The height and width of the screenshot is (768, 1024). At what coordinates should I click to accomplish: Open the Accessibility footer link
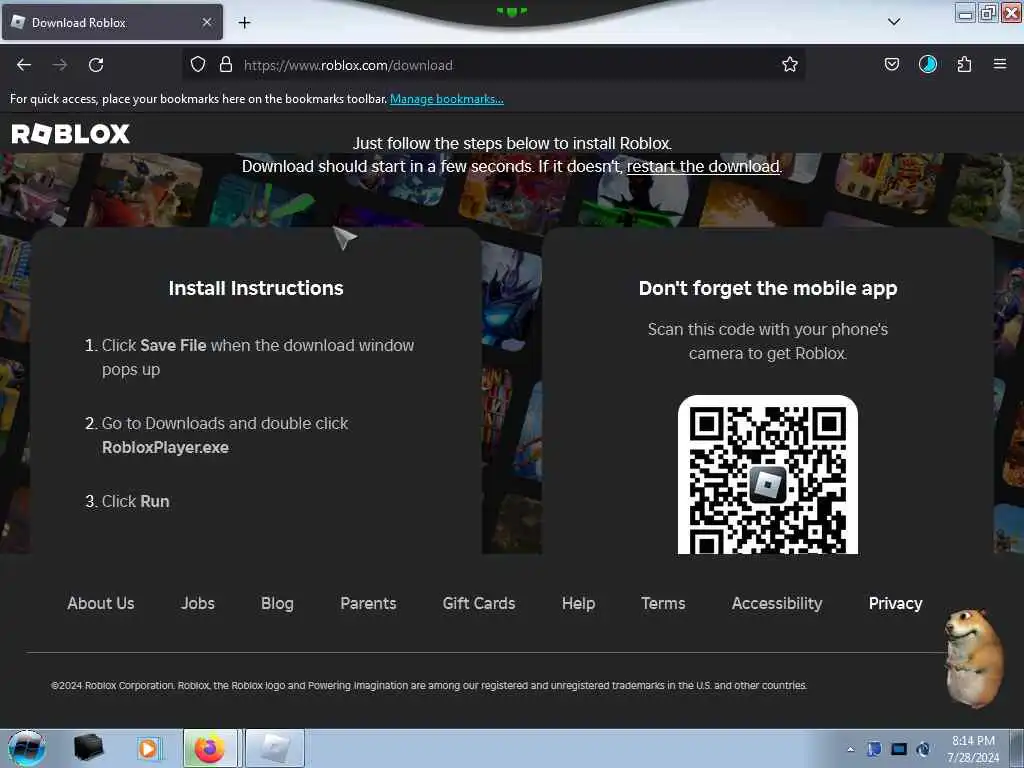coord(776,603)
